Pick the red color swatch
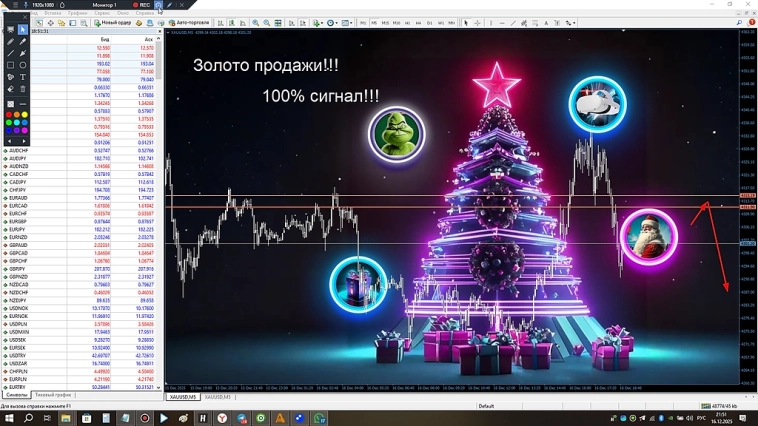 tap(9, 115)
